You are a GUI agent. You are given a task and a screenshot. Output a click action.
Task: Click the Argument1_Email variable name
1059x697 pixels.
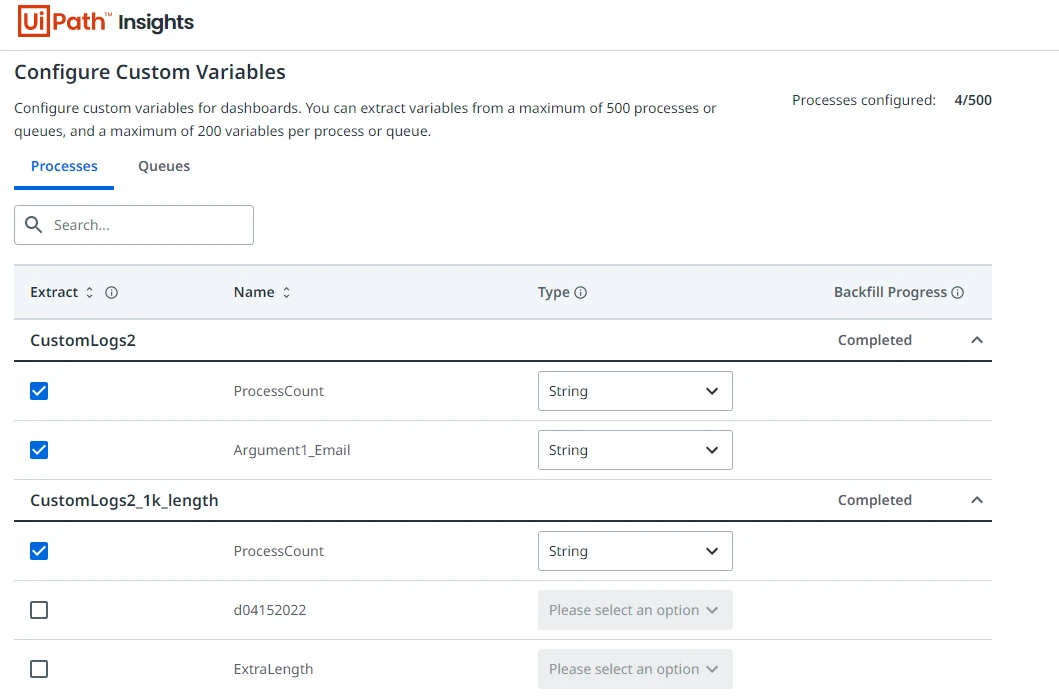coord(292,450)
